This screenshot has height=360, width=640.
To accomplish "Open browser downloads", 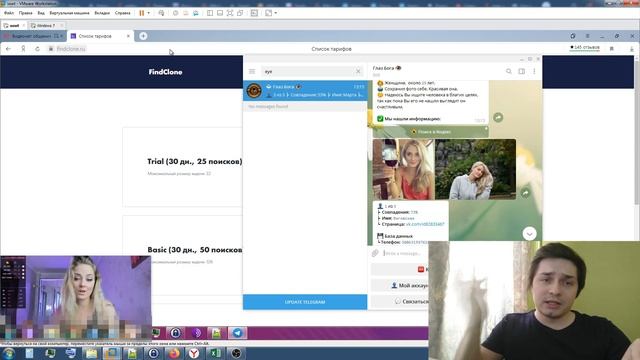I will (631, 49).
